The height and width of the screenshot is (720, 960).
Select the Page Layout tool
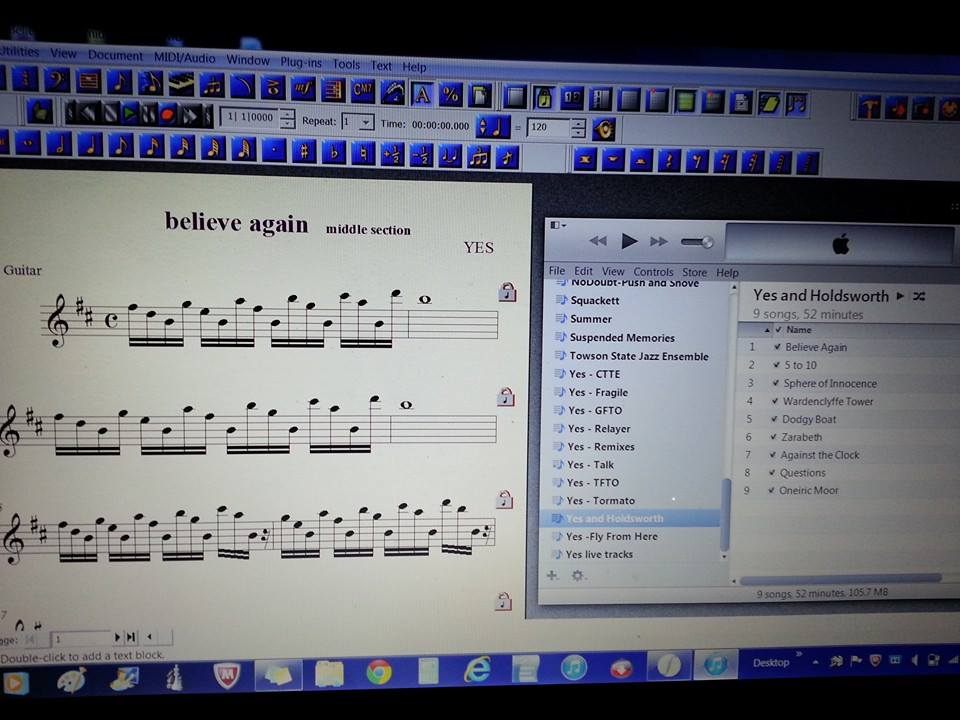(x=480, y=96)
